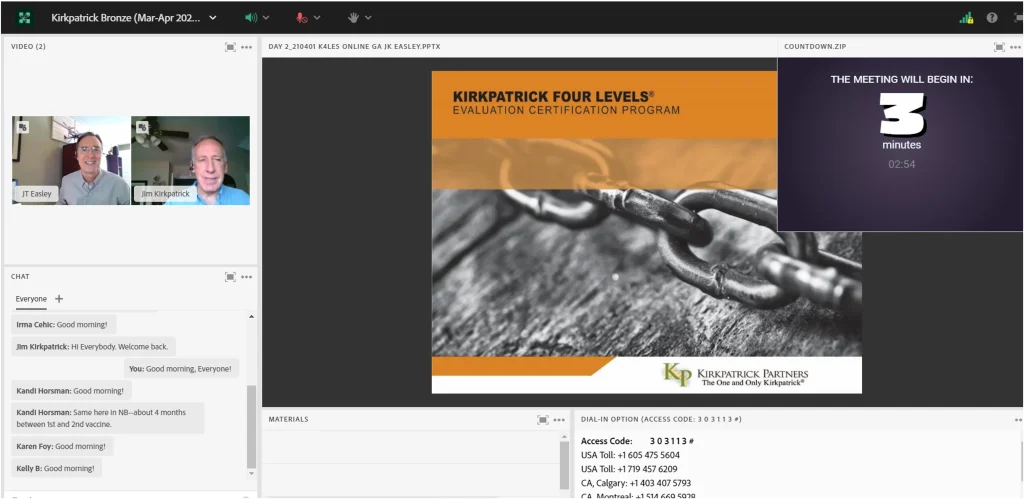Click the VIDEO (2) pod title

28,46
